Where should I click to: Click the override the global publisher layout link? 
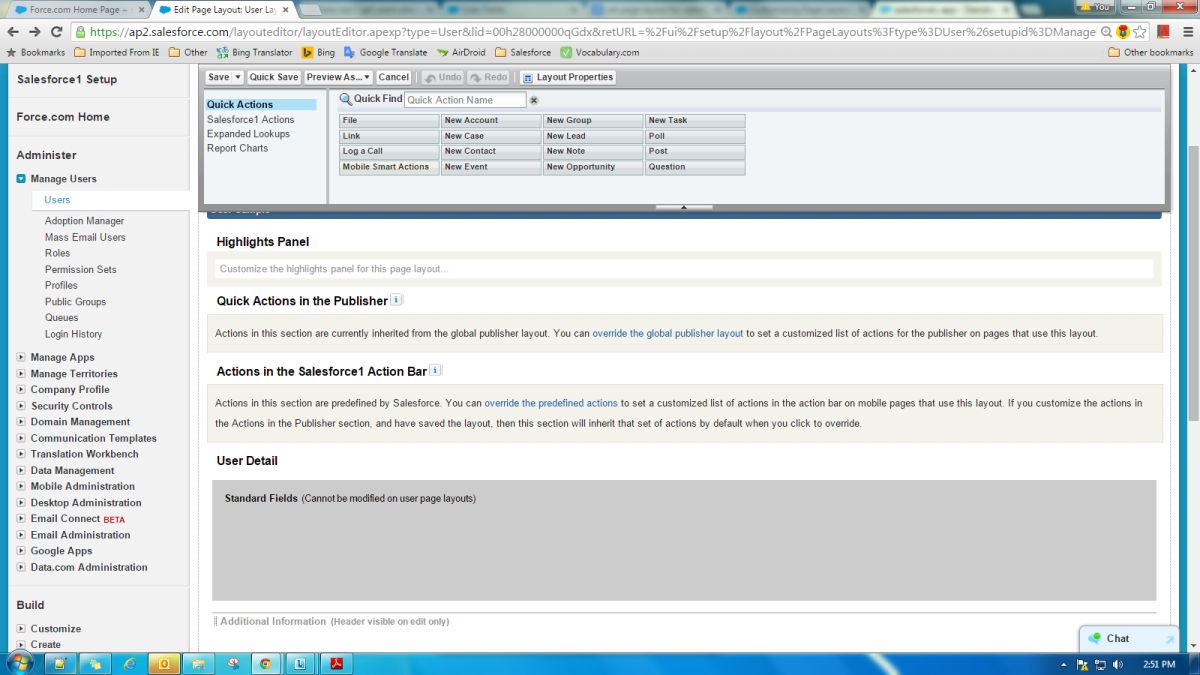[668, 333]
